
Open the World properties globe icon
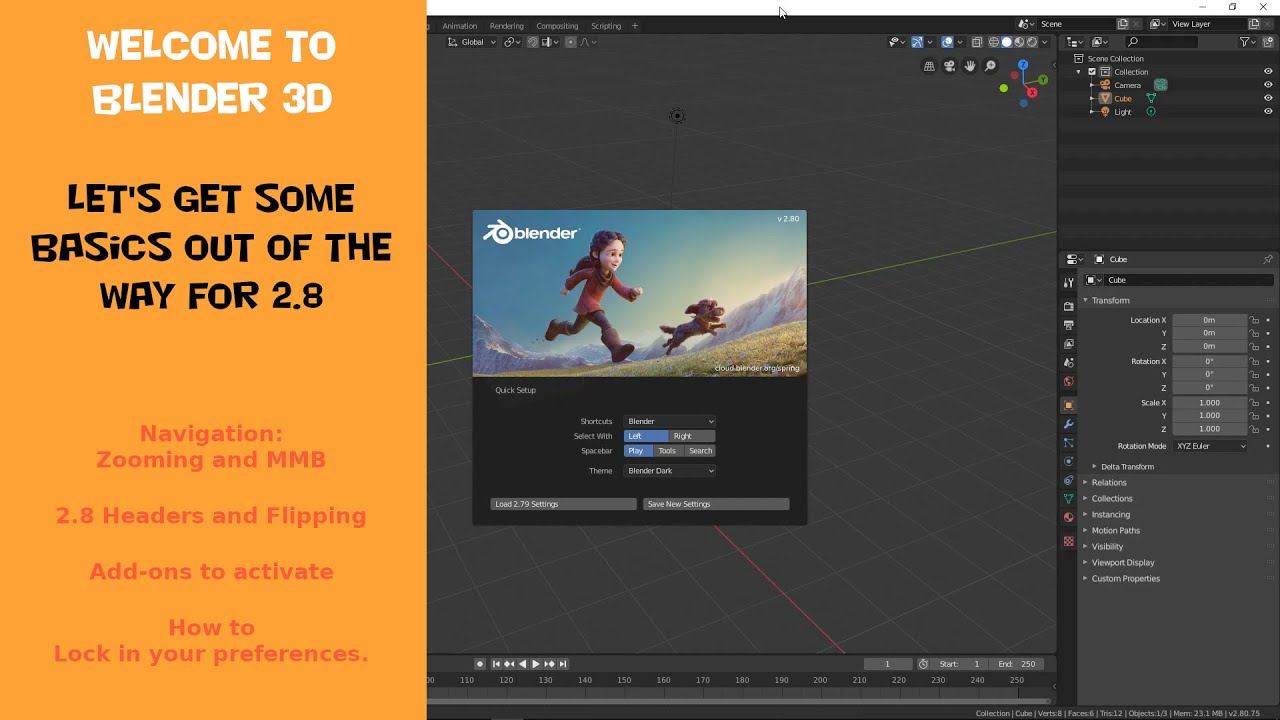(1068, 381)
